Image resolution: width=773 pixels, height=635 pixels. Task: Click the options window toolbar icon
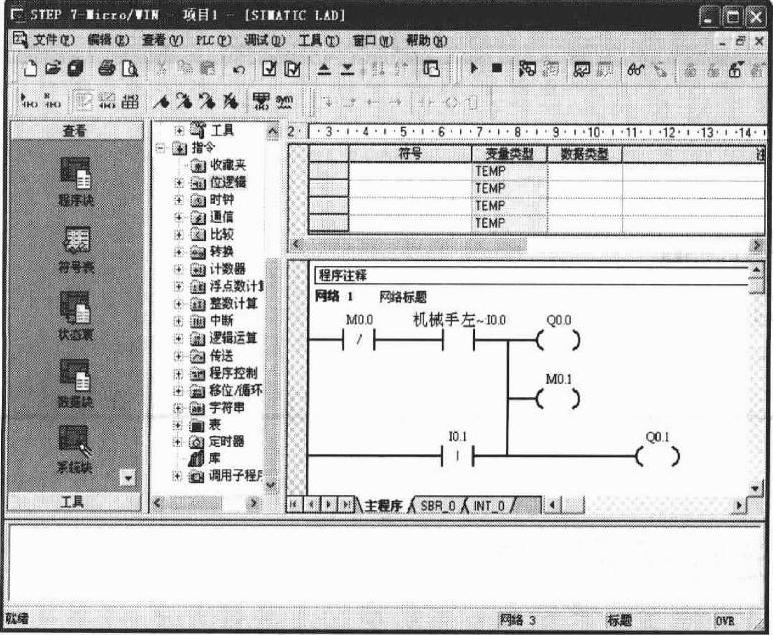pos(431,68)
